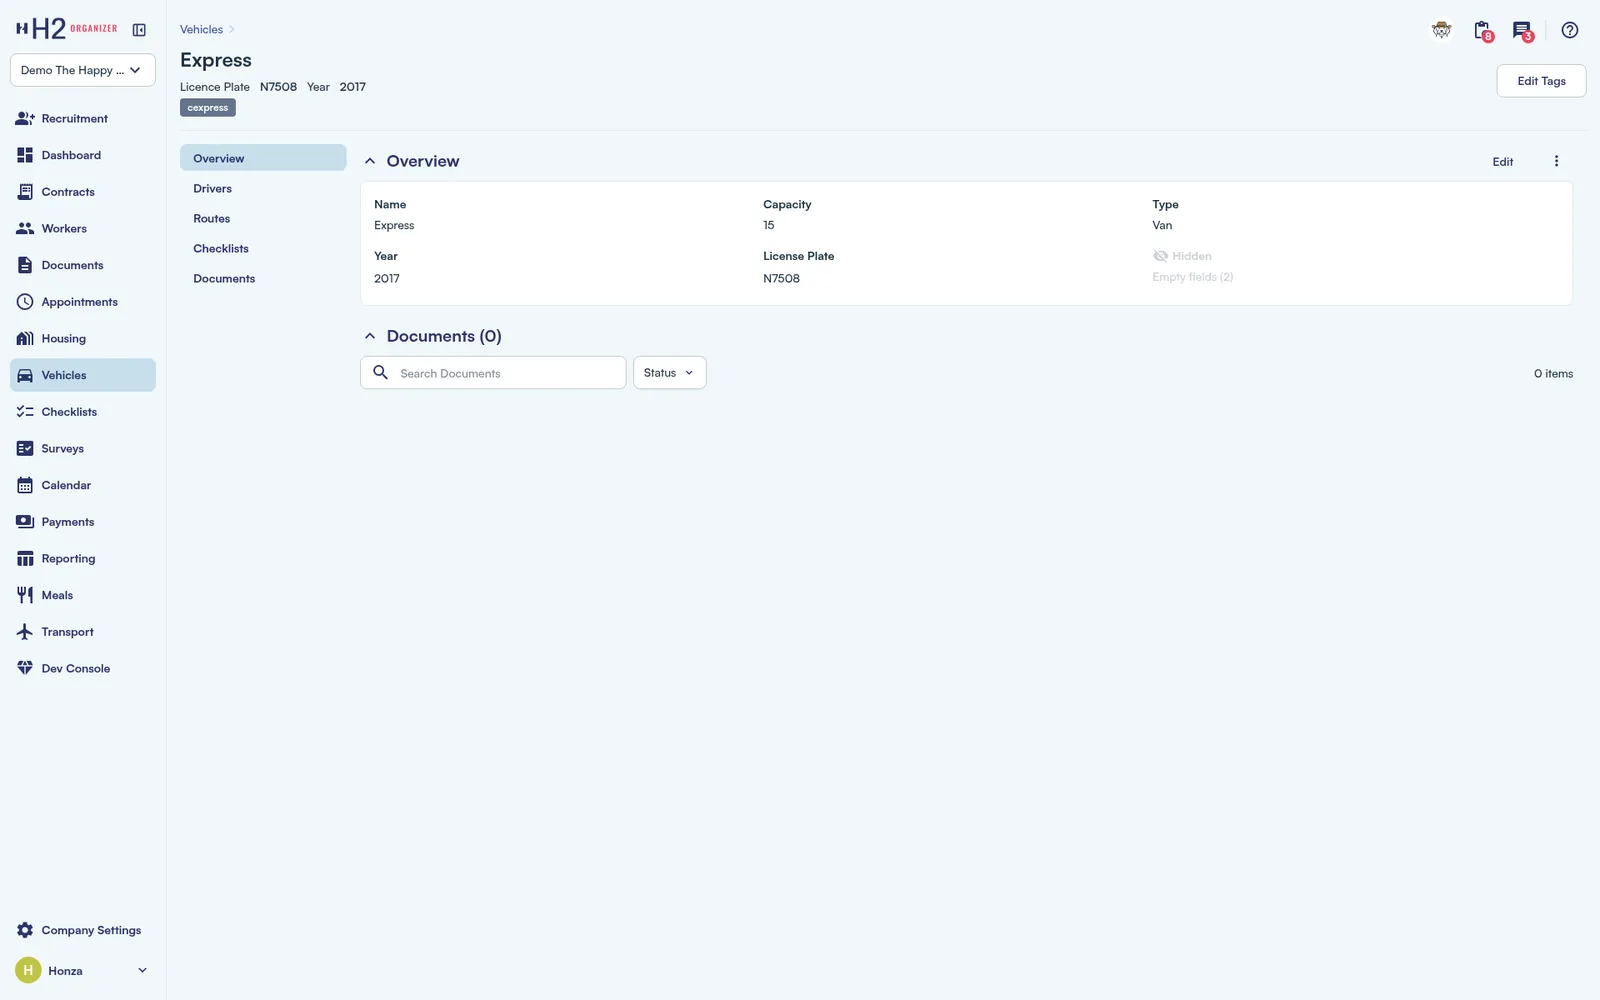Open the help question mark icon
The width and height of the screenshot is (1600, 1000).
pyautogui.click(x=1570, y=30)
